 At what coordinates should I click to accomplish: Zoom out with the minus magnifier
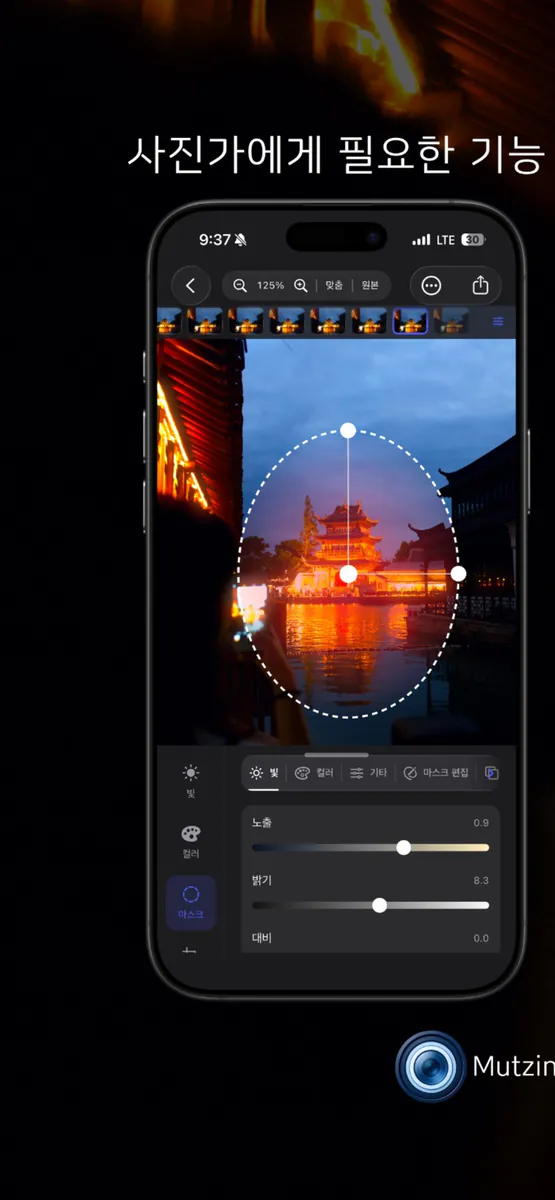point(240,286)
